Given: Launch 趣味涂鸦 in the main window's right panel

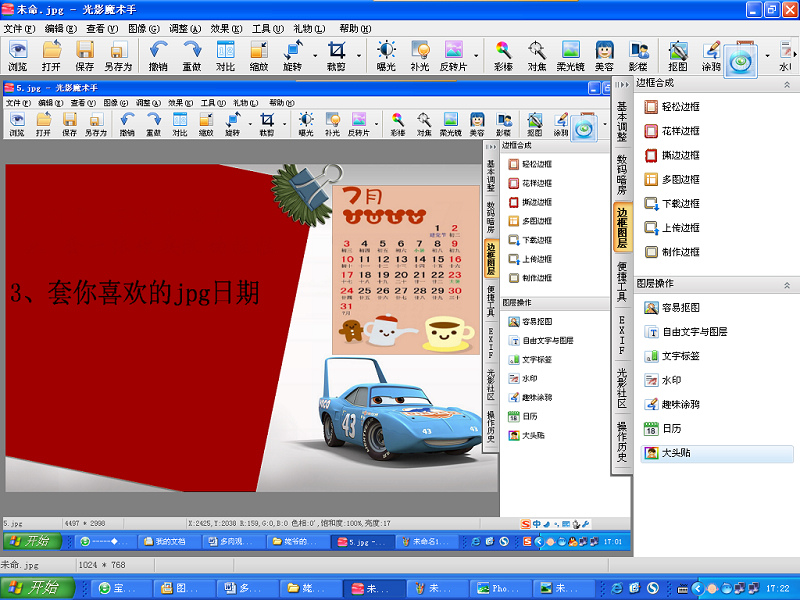Looking at the screenshot, I should [672, 405].
